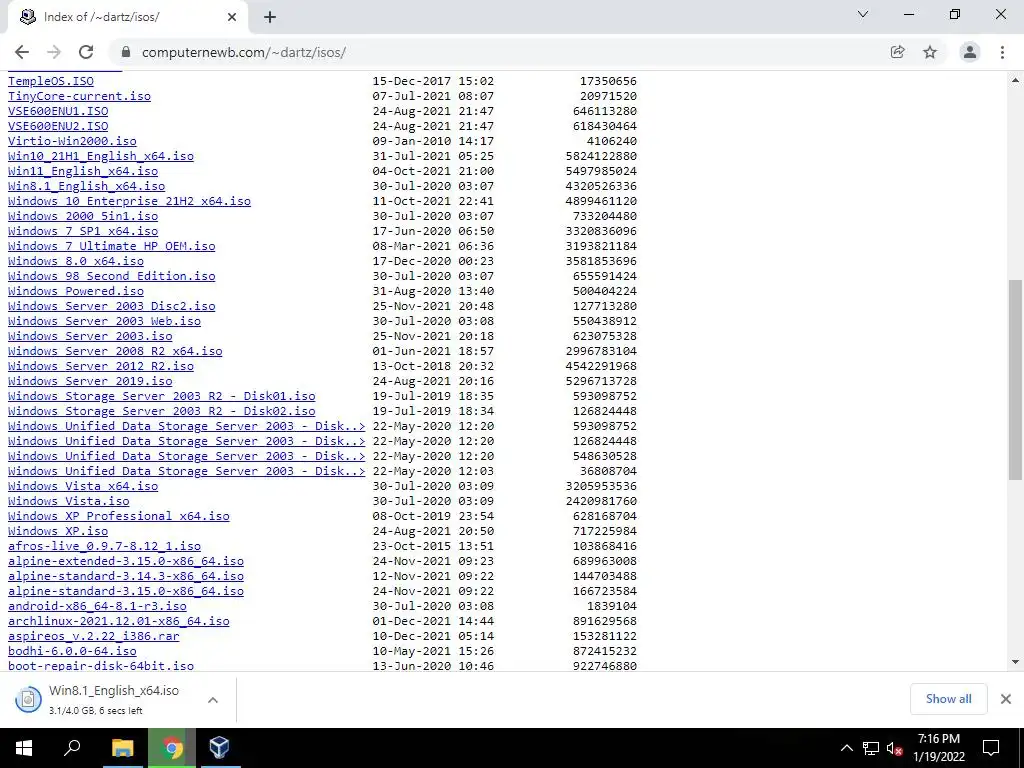Open VirtualBox from the taskbar
Screen dimensions: 1024x768
tap(219, 748)
